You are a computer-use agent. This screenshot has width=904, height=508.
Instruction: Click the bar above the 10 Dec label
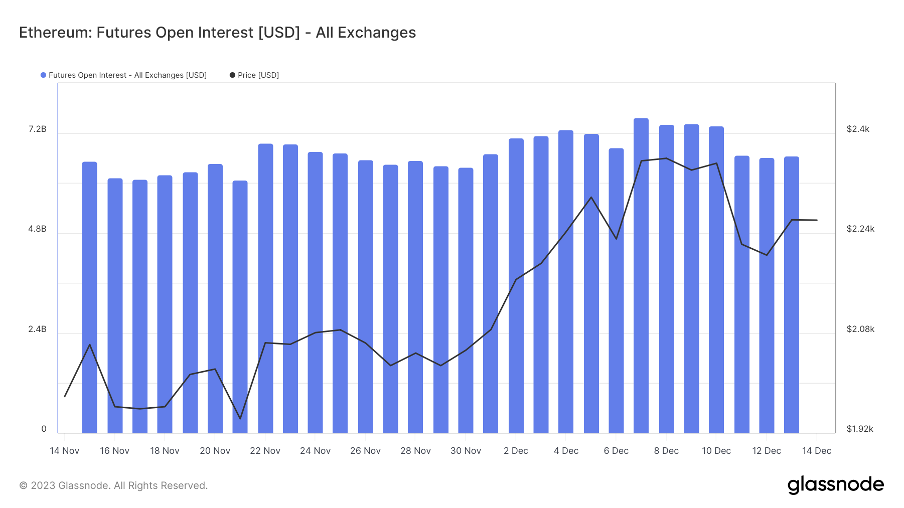716,280
